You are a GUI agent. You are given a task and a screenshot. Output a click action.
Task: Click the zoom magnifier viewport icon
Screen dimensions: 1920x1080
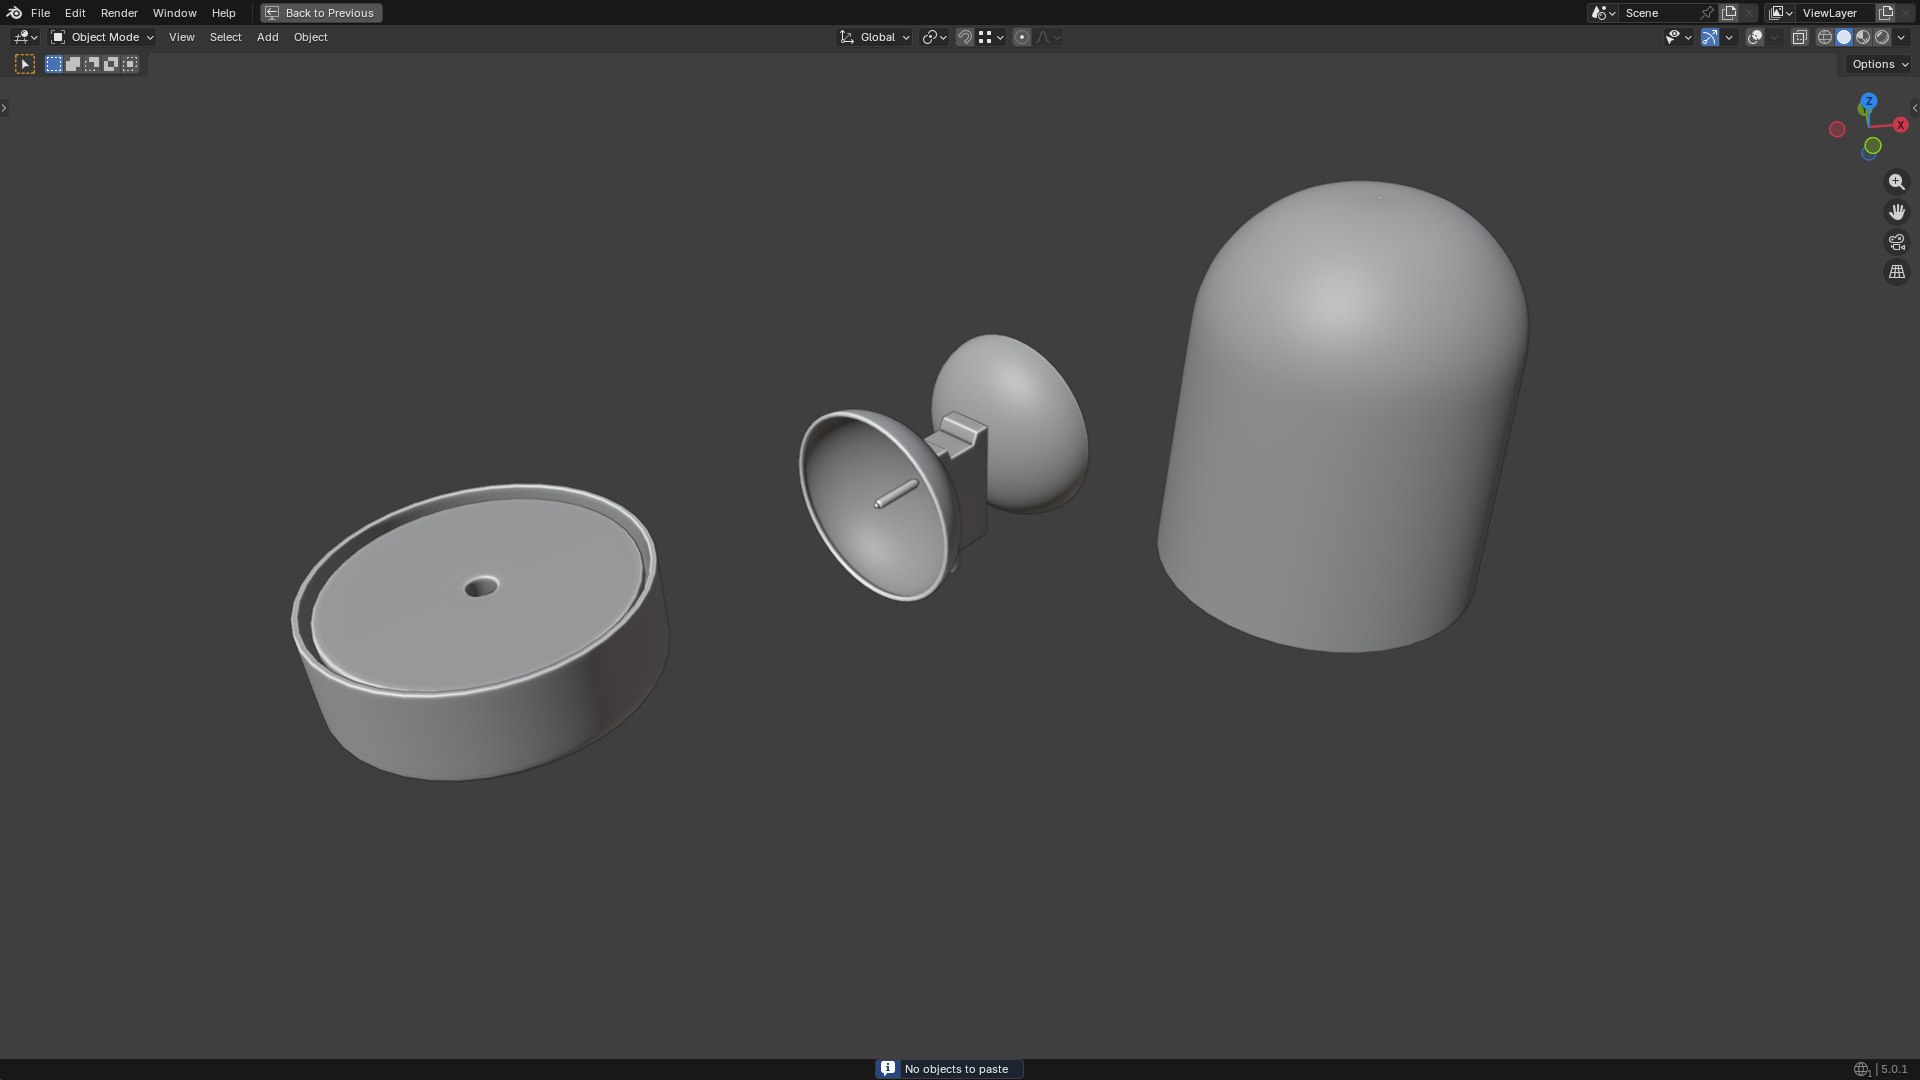point(1896,182)
